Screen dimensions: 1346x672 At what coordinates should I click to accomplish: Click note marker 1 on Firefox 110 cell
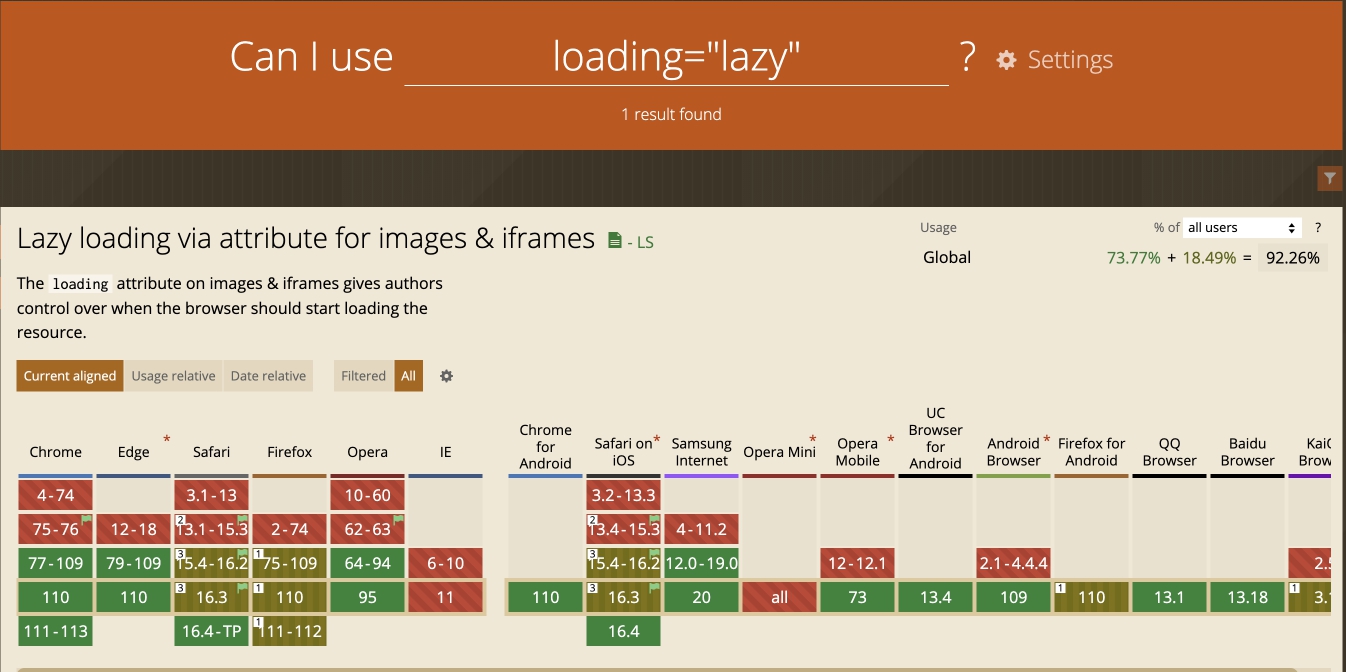[258, 588]
